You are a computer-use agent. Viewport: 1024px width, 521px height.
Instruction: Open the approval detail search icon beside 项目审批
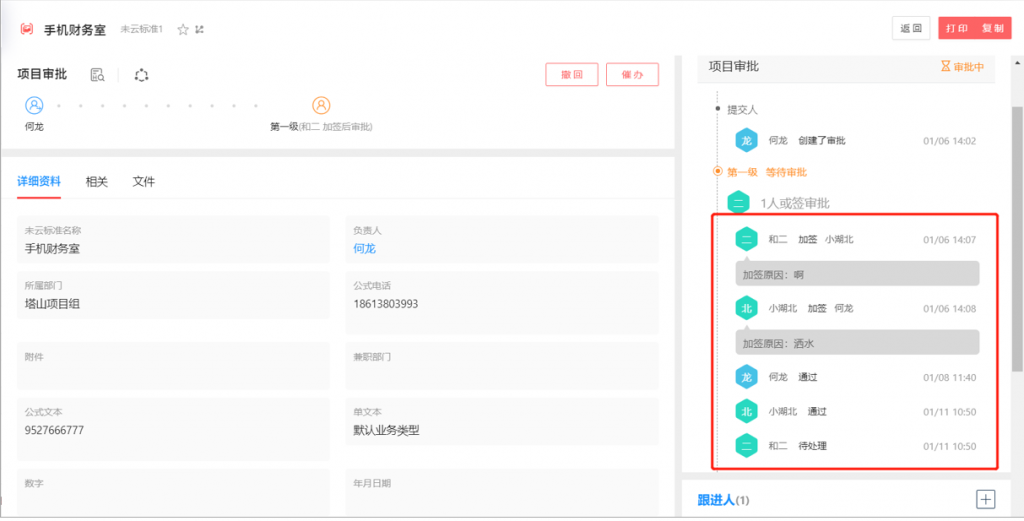[97, 75]
